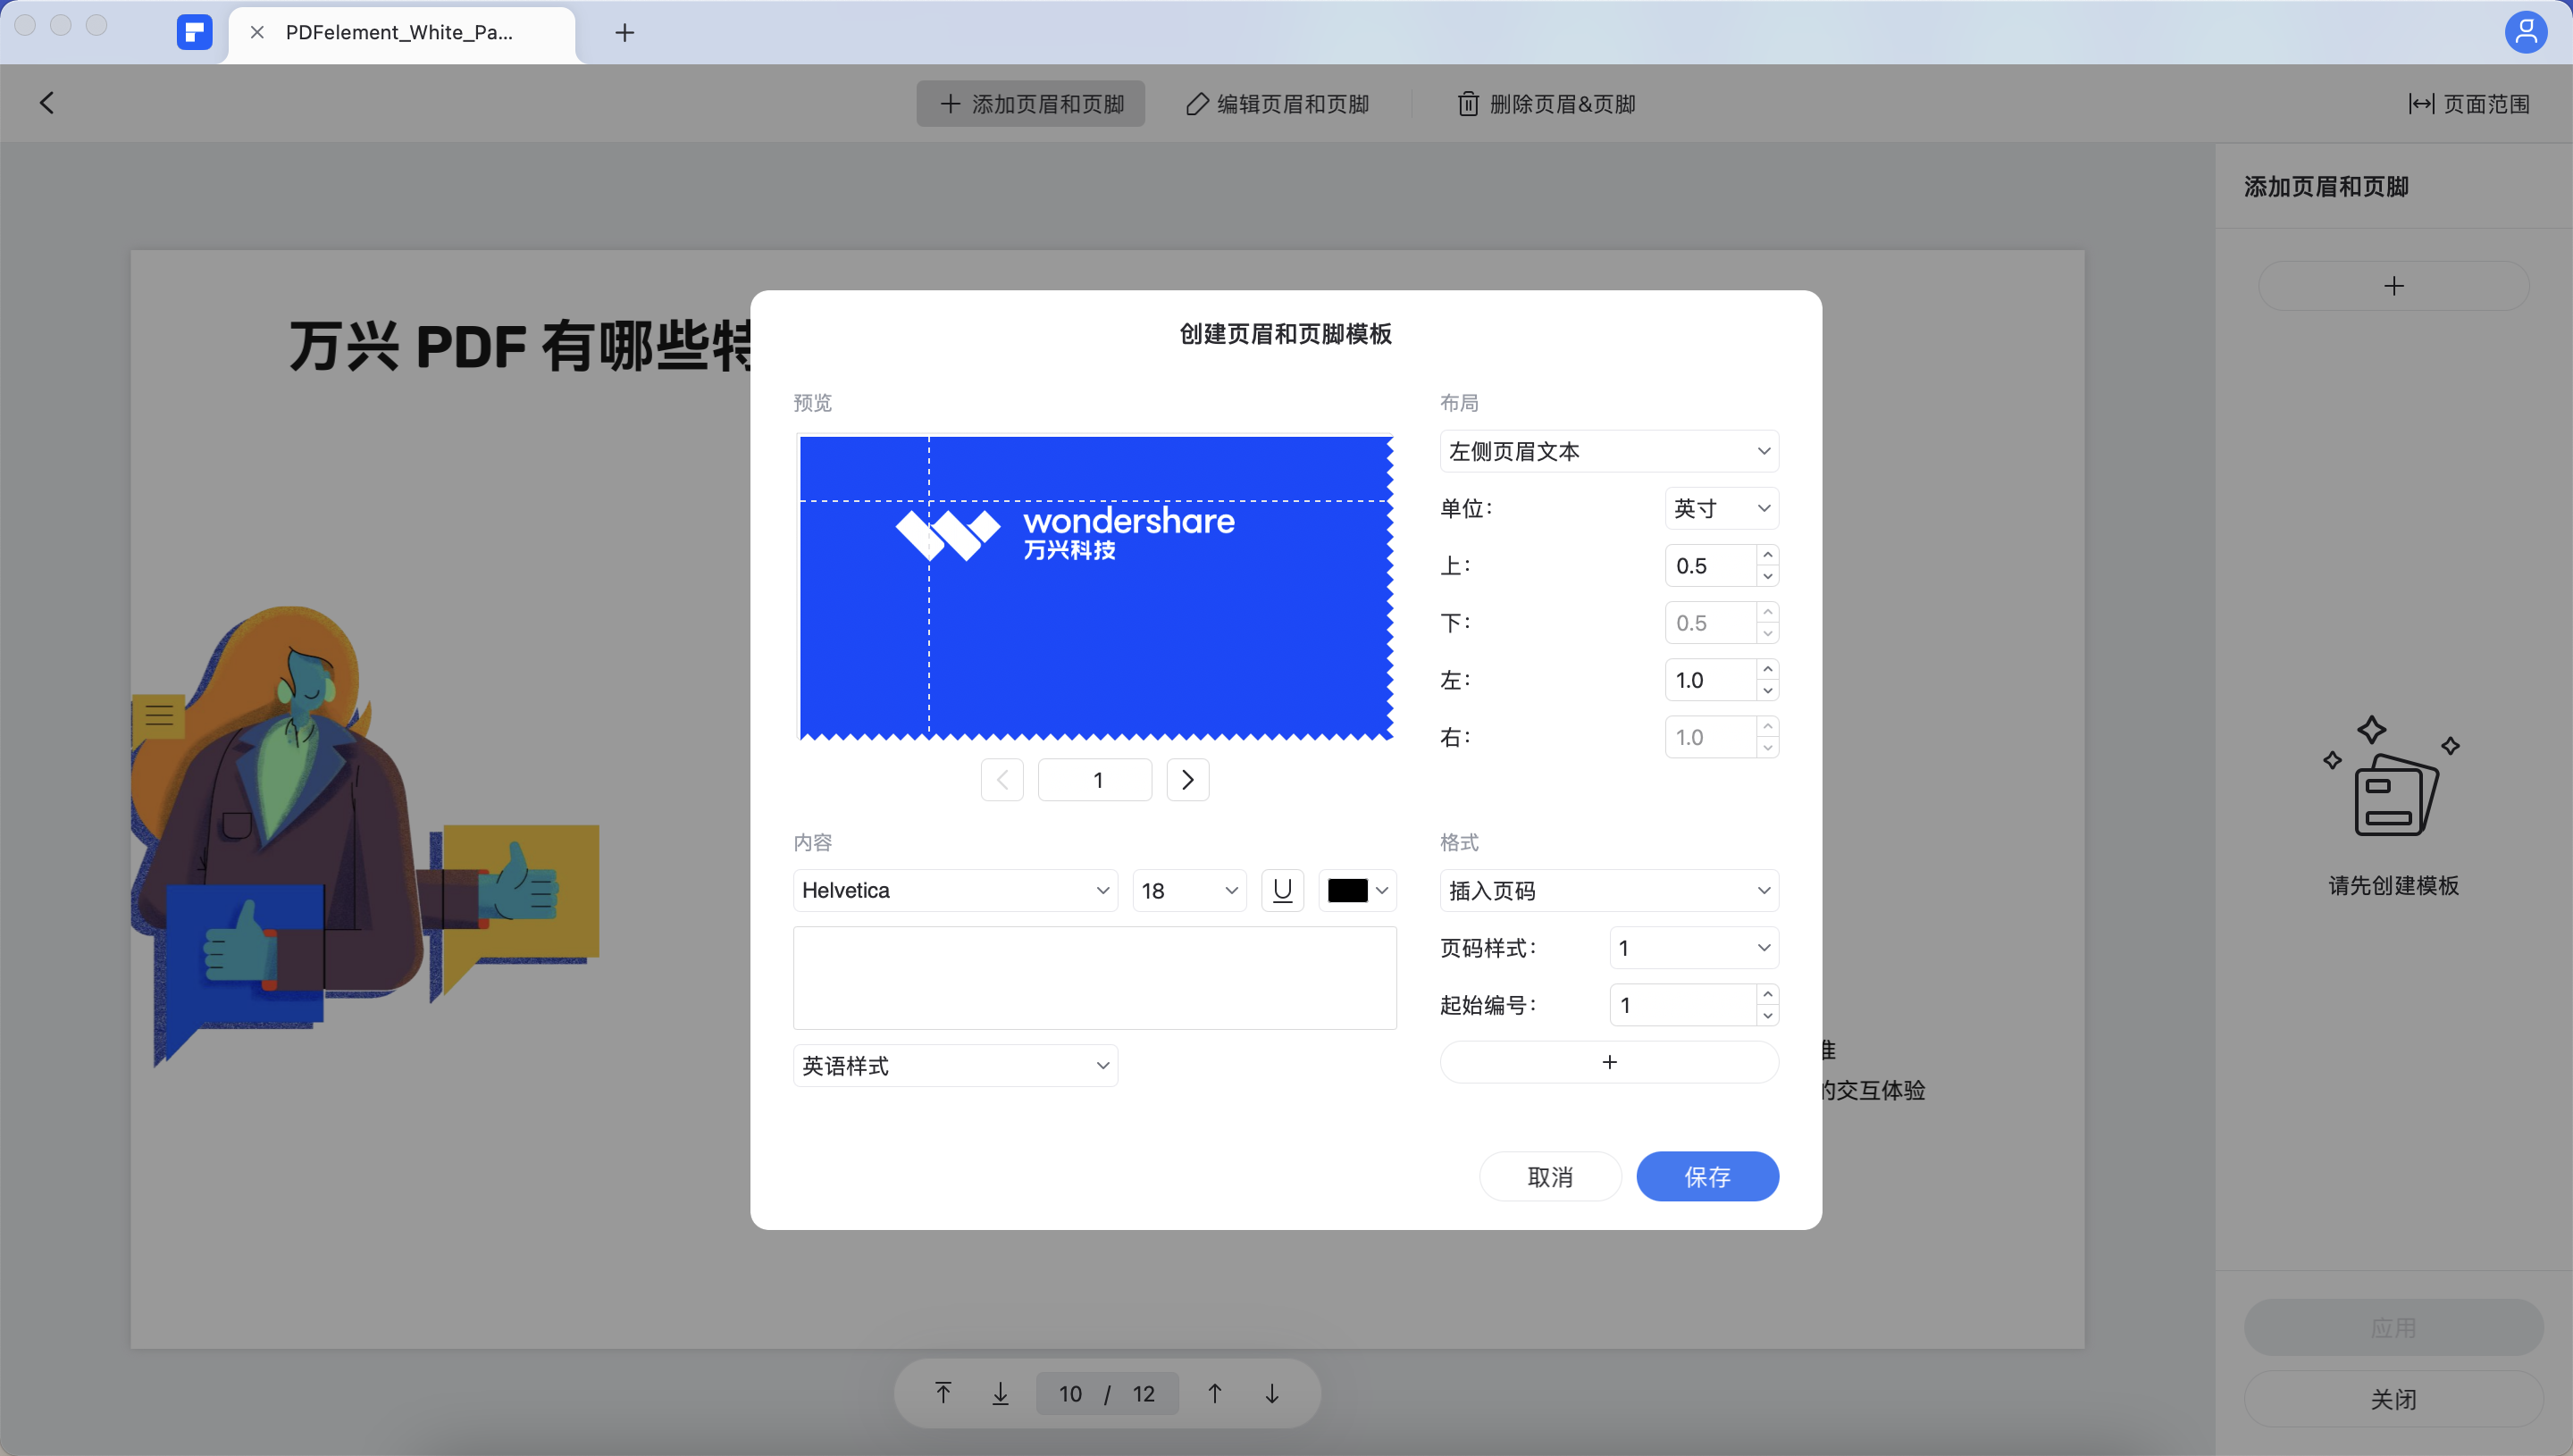Screen dimensions: 2573x1456
Task: Click the add template plus icon
Action: click(x=2393, y=286)
